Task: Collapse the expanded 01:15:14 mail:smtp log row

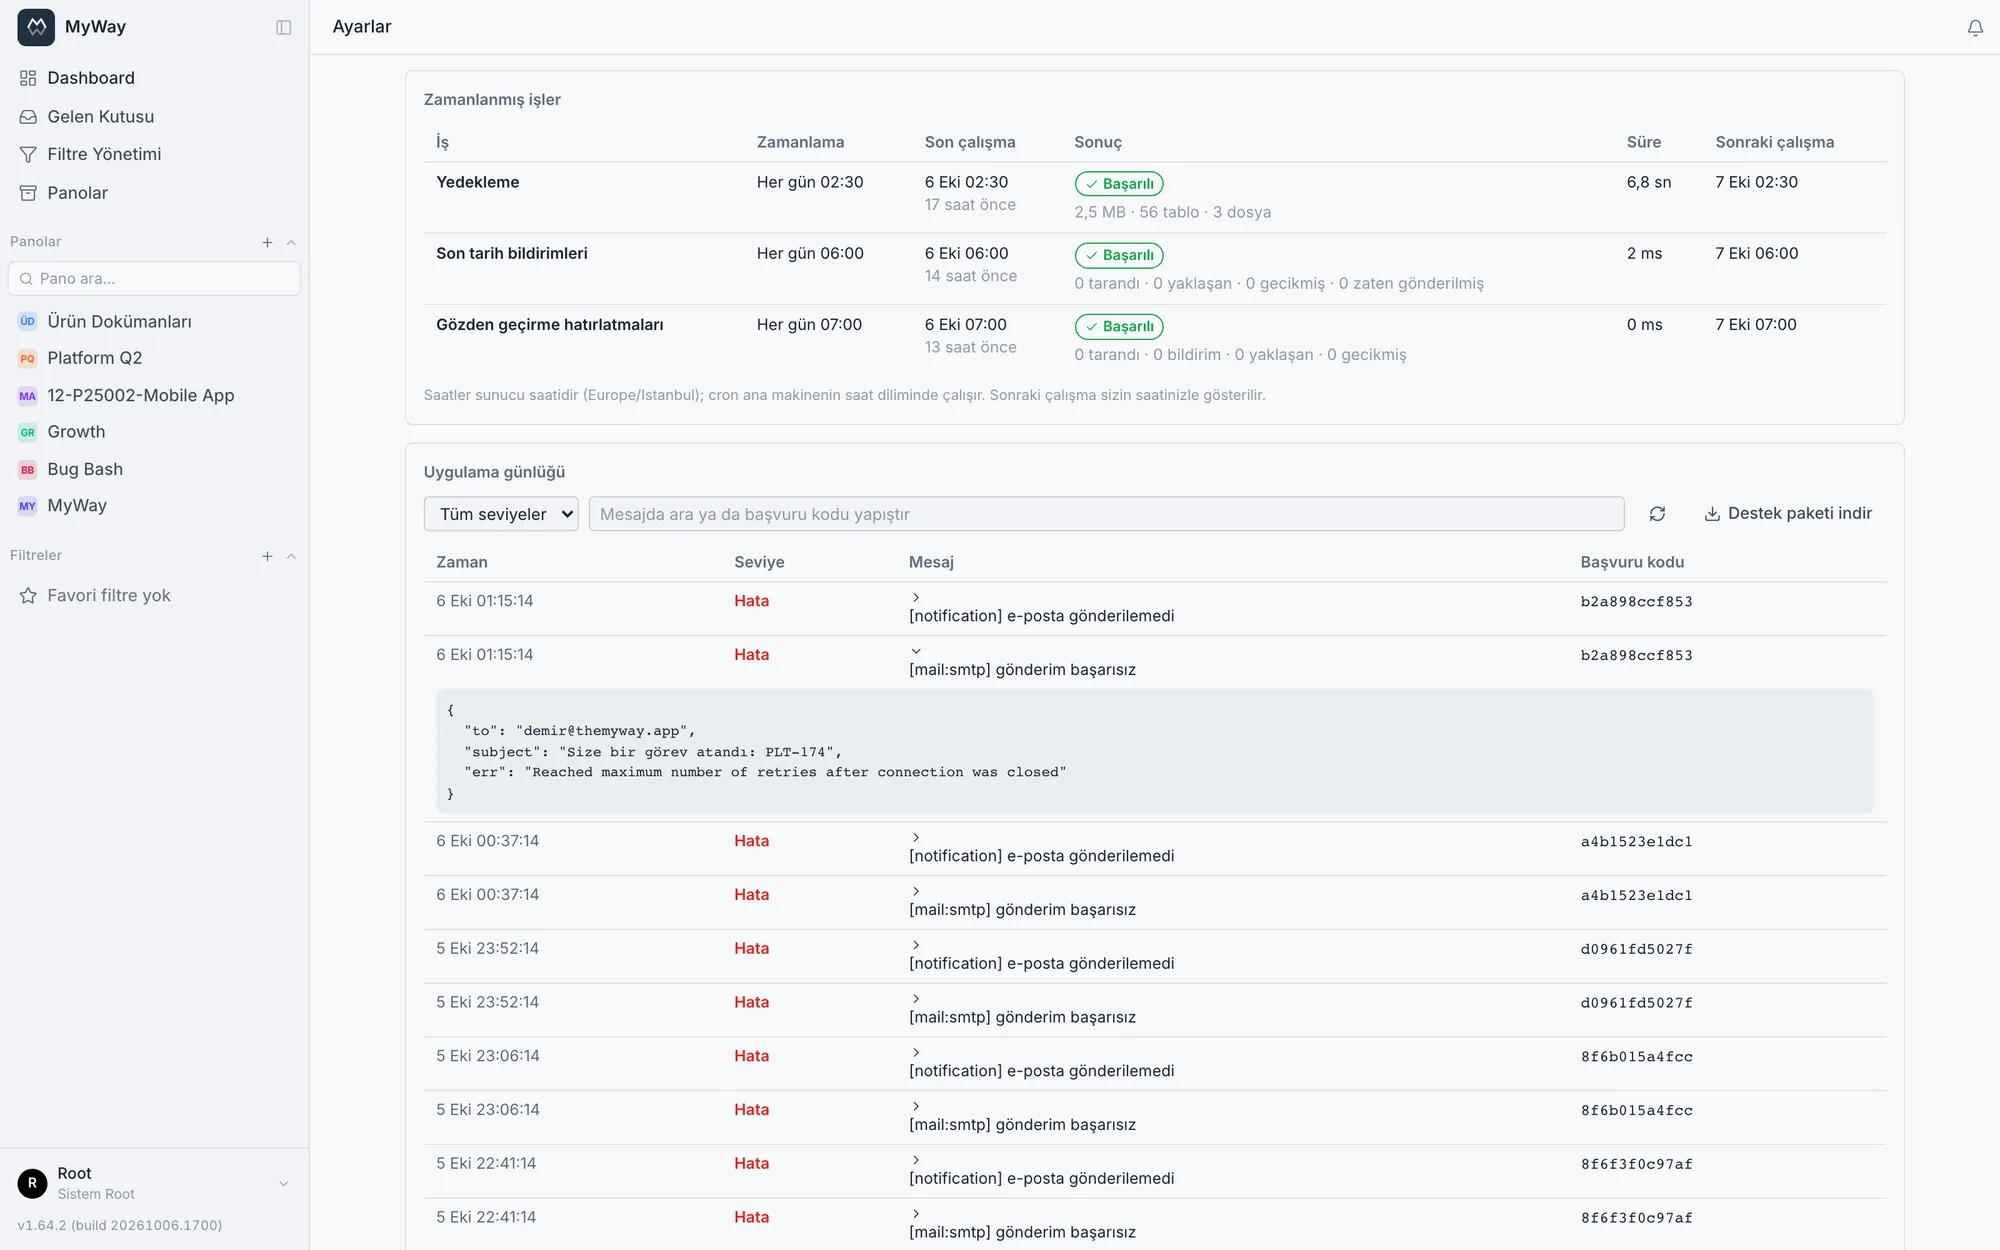Action: tap(916, 651)
